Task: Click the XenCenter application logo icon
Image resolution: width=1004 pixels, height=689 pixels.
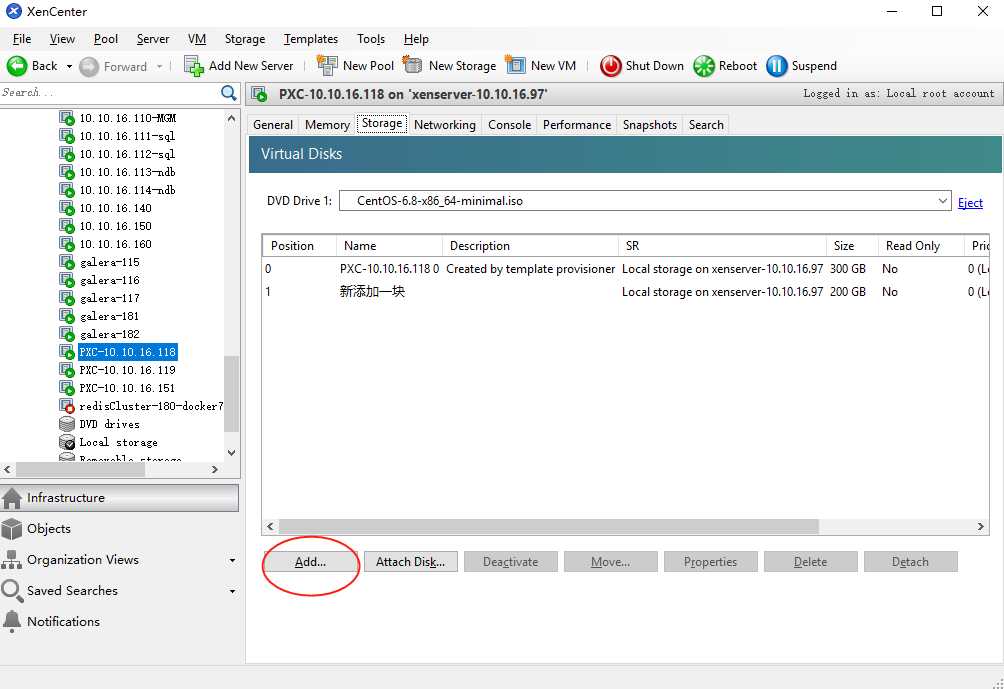Action: pos(13,11)
